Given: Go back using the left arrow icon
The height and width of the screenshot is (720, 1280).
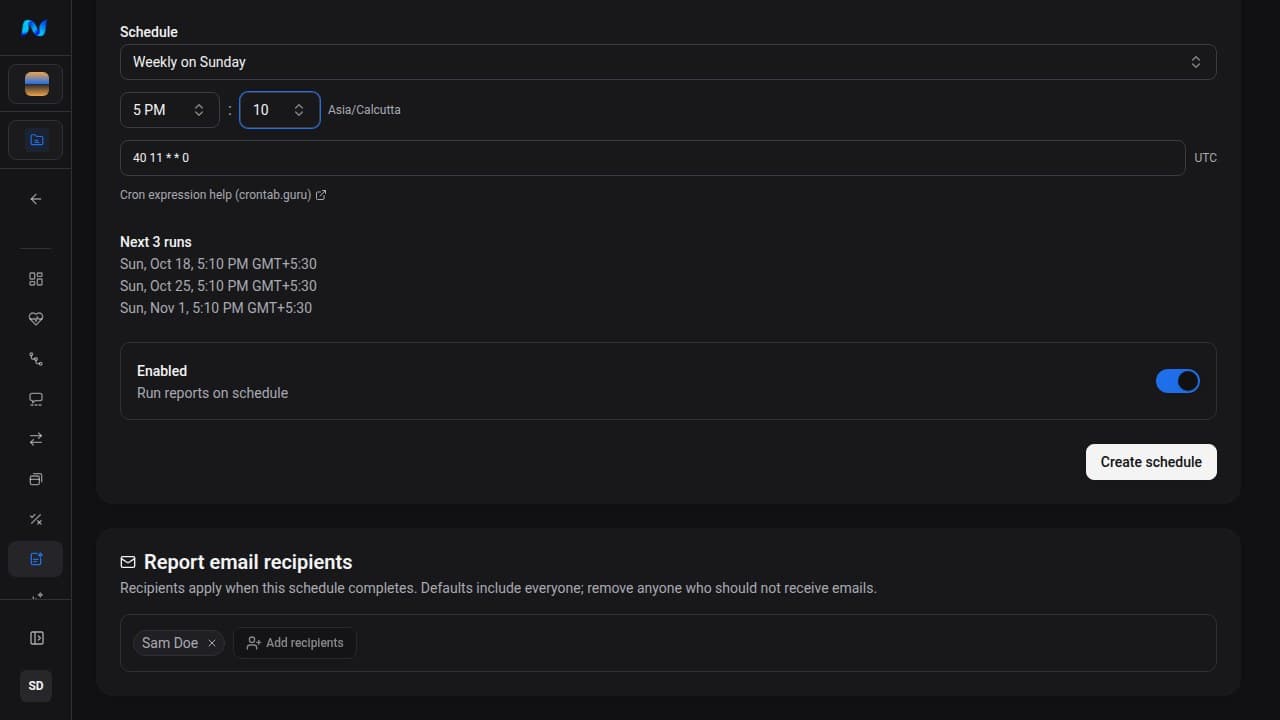Looking at the screenshot, I should [x=36, y=199].
